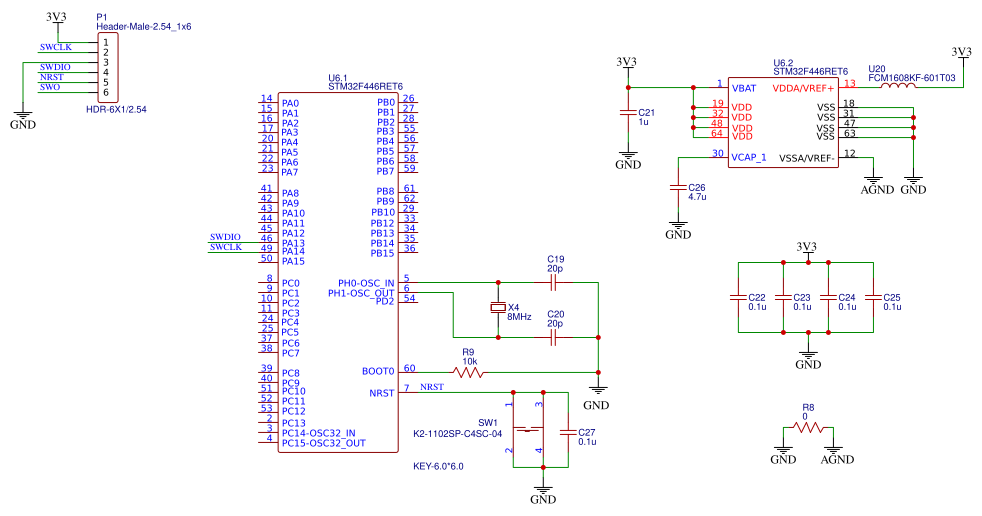The image size is (982, 516).
Task: Select the R8 zero-ohm resistor
Action: coord(808,428)
